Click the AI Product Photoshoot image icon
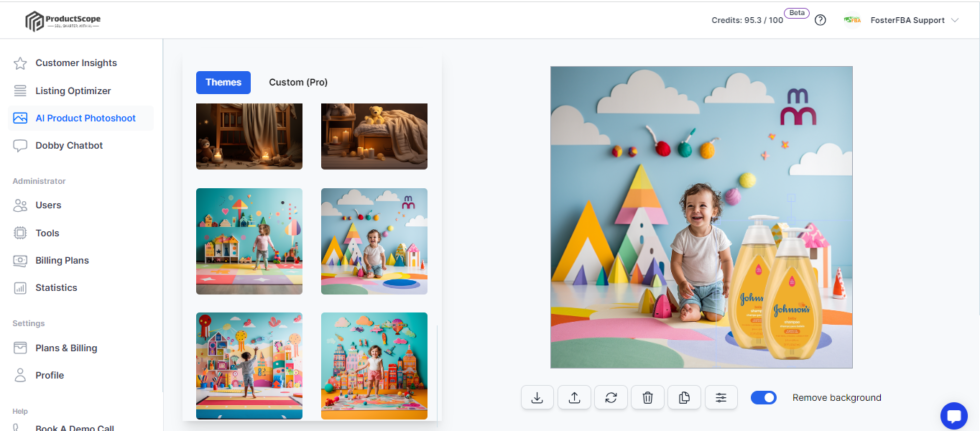 20,118
